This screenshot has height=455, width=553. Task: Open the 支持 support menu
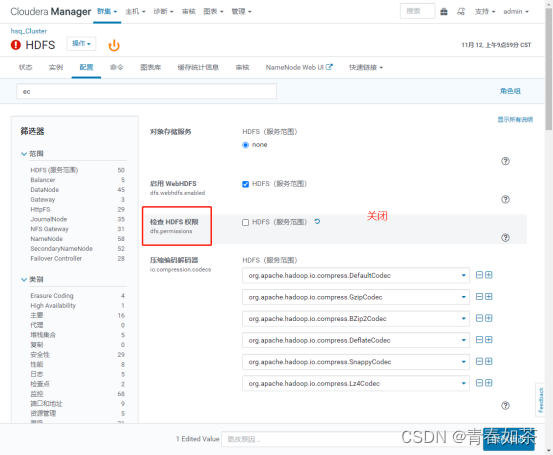tap(485, 12)
